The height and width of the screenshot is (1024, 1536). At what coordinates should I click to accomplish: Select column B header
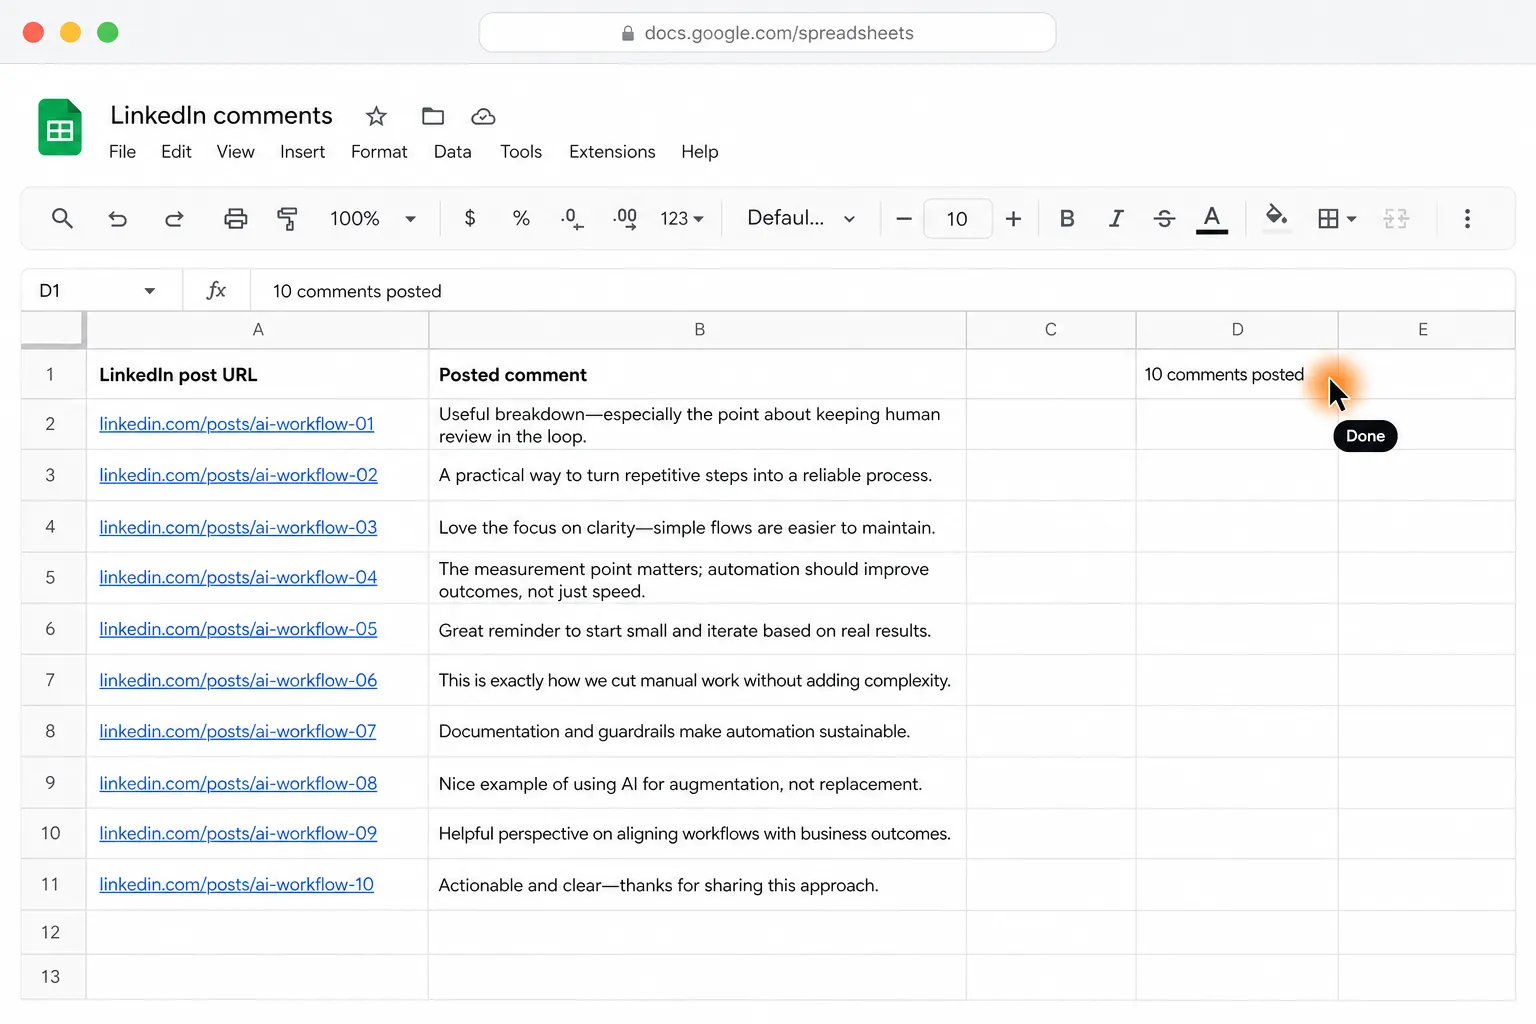pyautogui.click(x=698, y=330)
